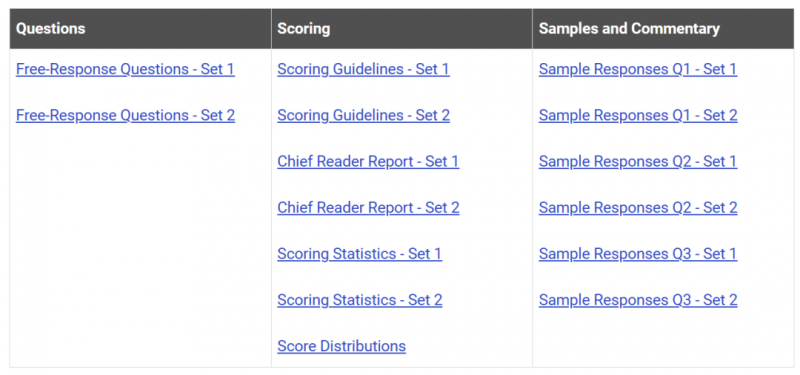Open Sample Responses Q2 - Set 2

pos(638,208)
